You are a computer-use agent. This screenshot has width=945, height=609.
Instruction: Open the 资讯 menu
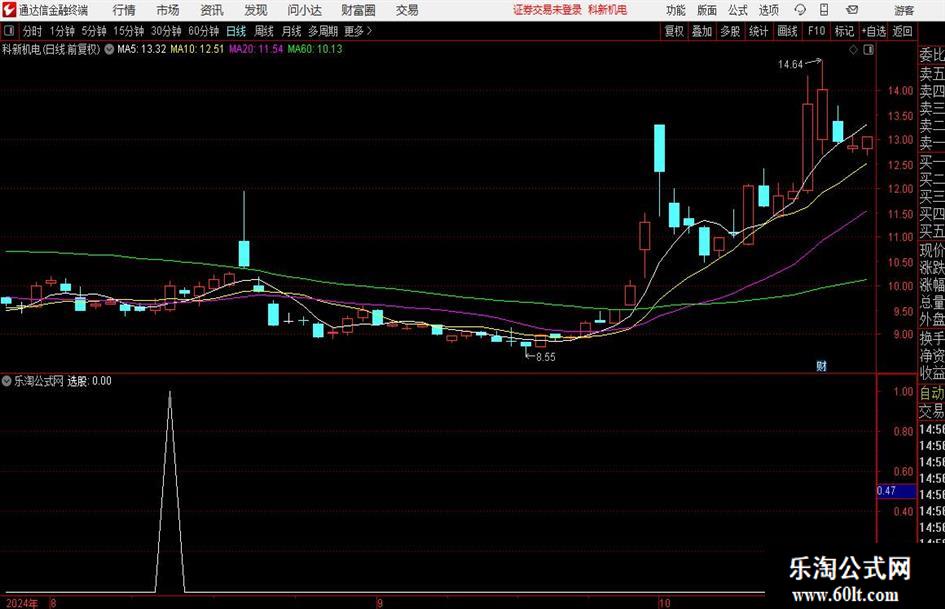pyautogui.click(x=212, y=10)
